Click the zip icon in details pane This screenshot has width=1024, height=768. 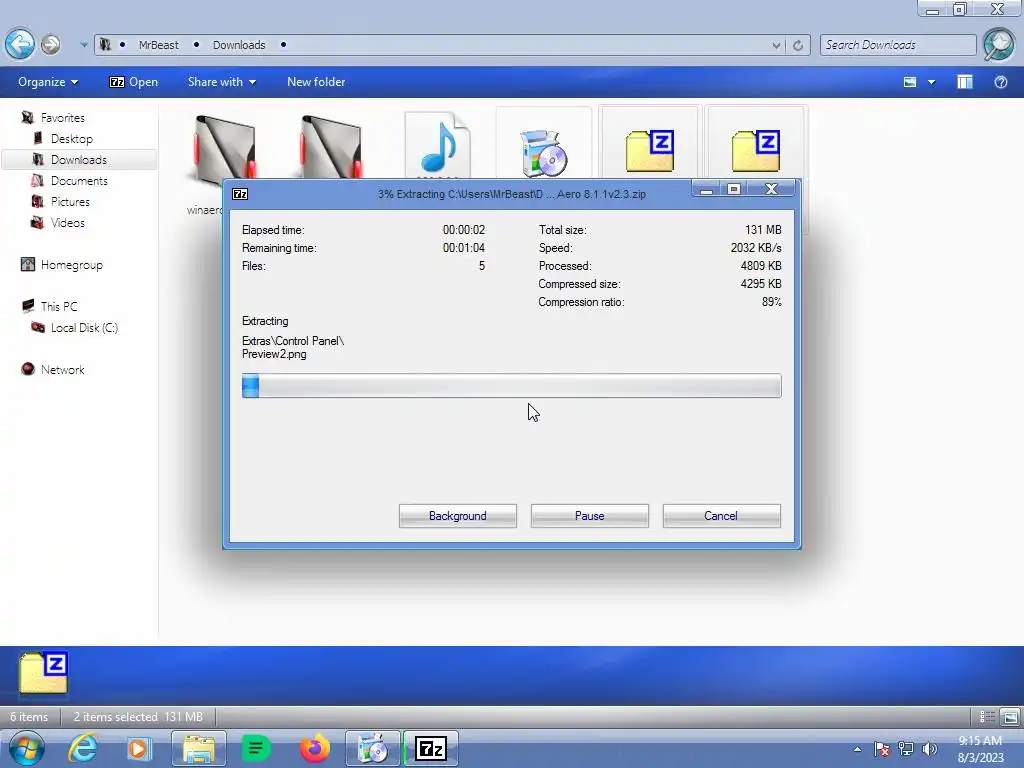tap(43, 672)
